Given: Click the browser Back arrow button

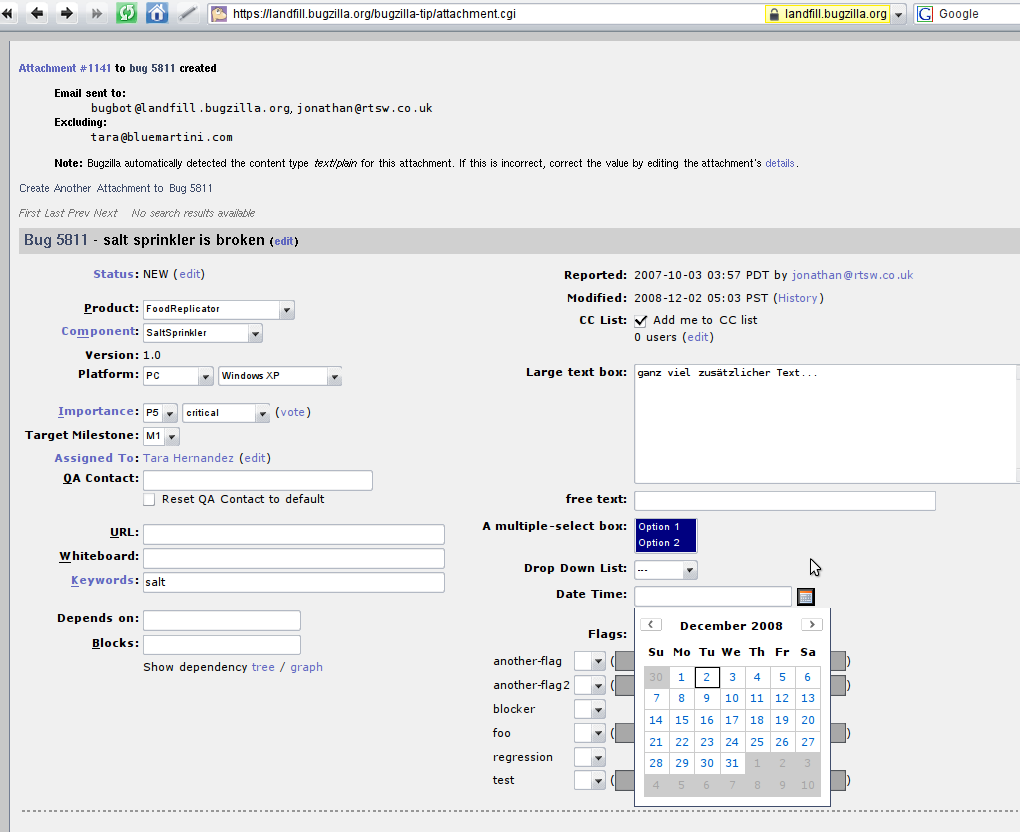Looking at the screenshot, I should tap(38, 13).
